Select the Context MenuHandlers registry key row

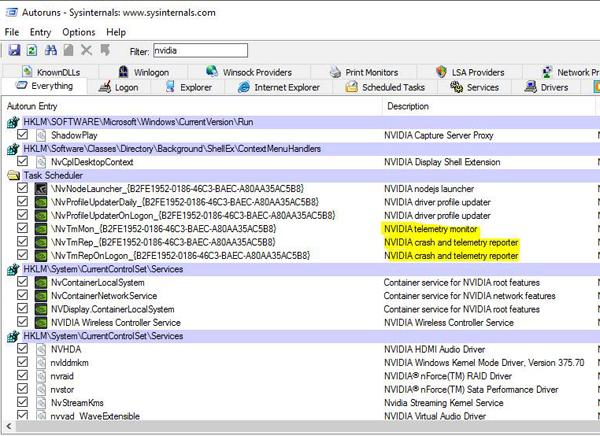pyautogui.click(x=300, y=149)
